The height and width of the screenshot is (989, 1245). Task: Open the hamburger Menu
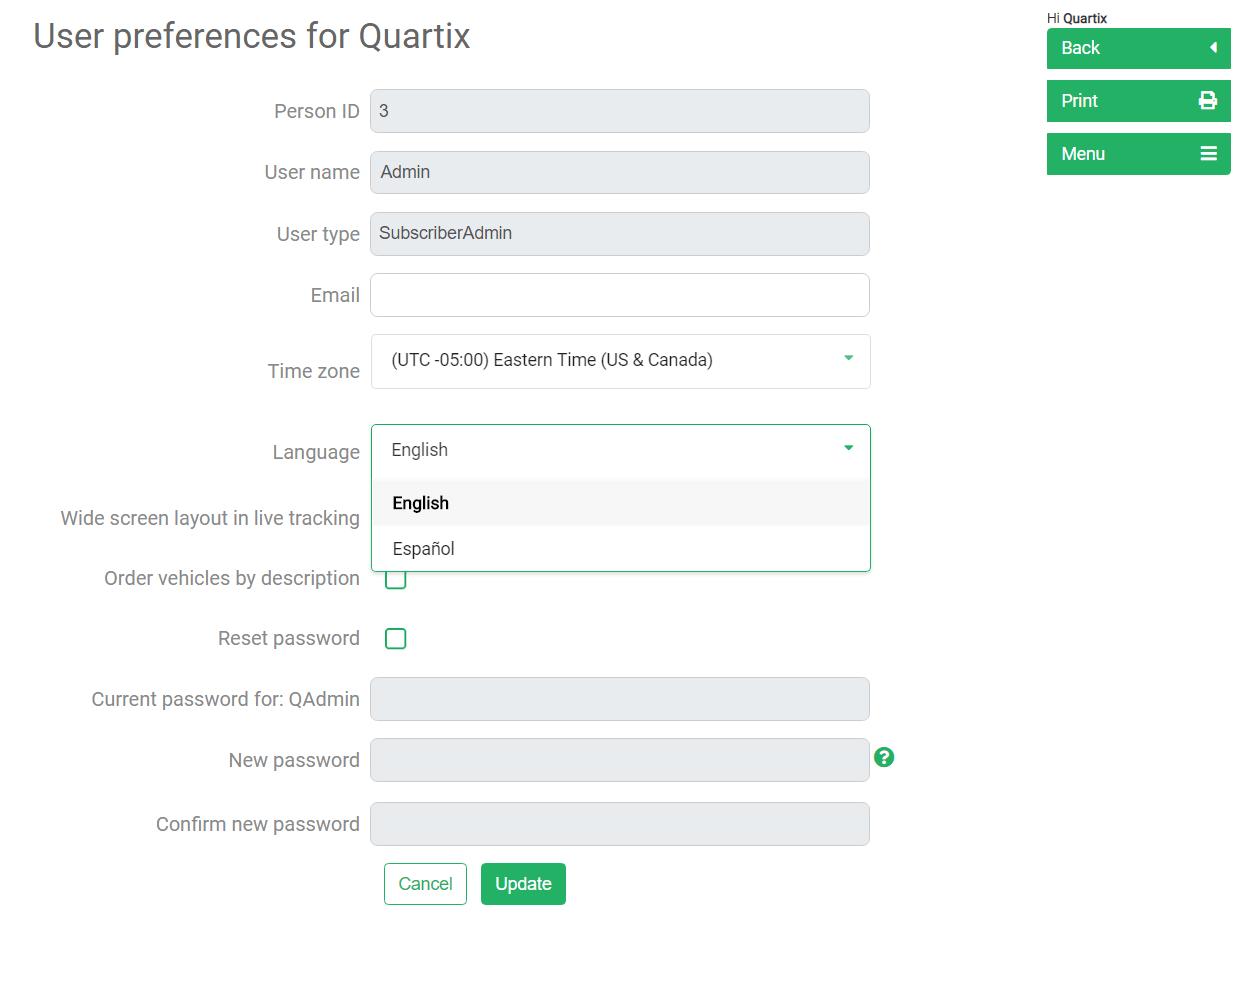pos(1138,154)
